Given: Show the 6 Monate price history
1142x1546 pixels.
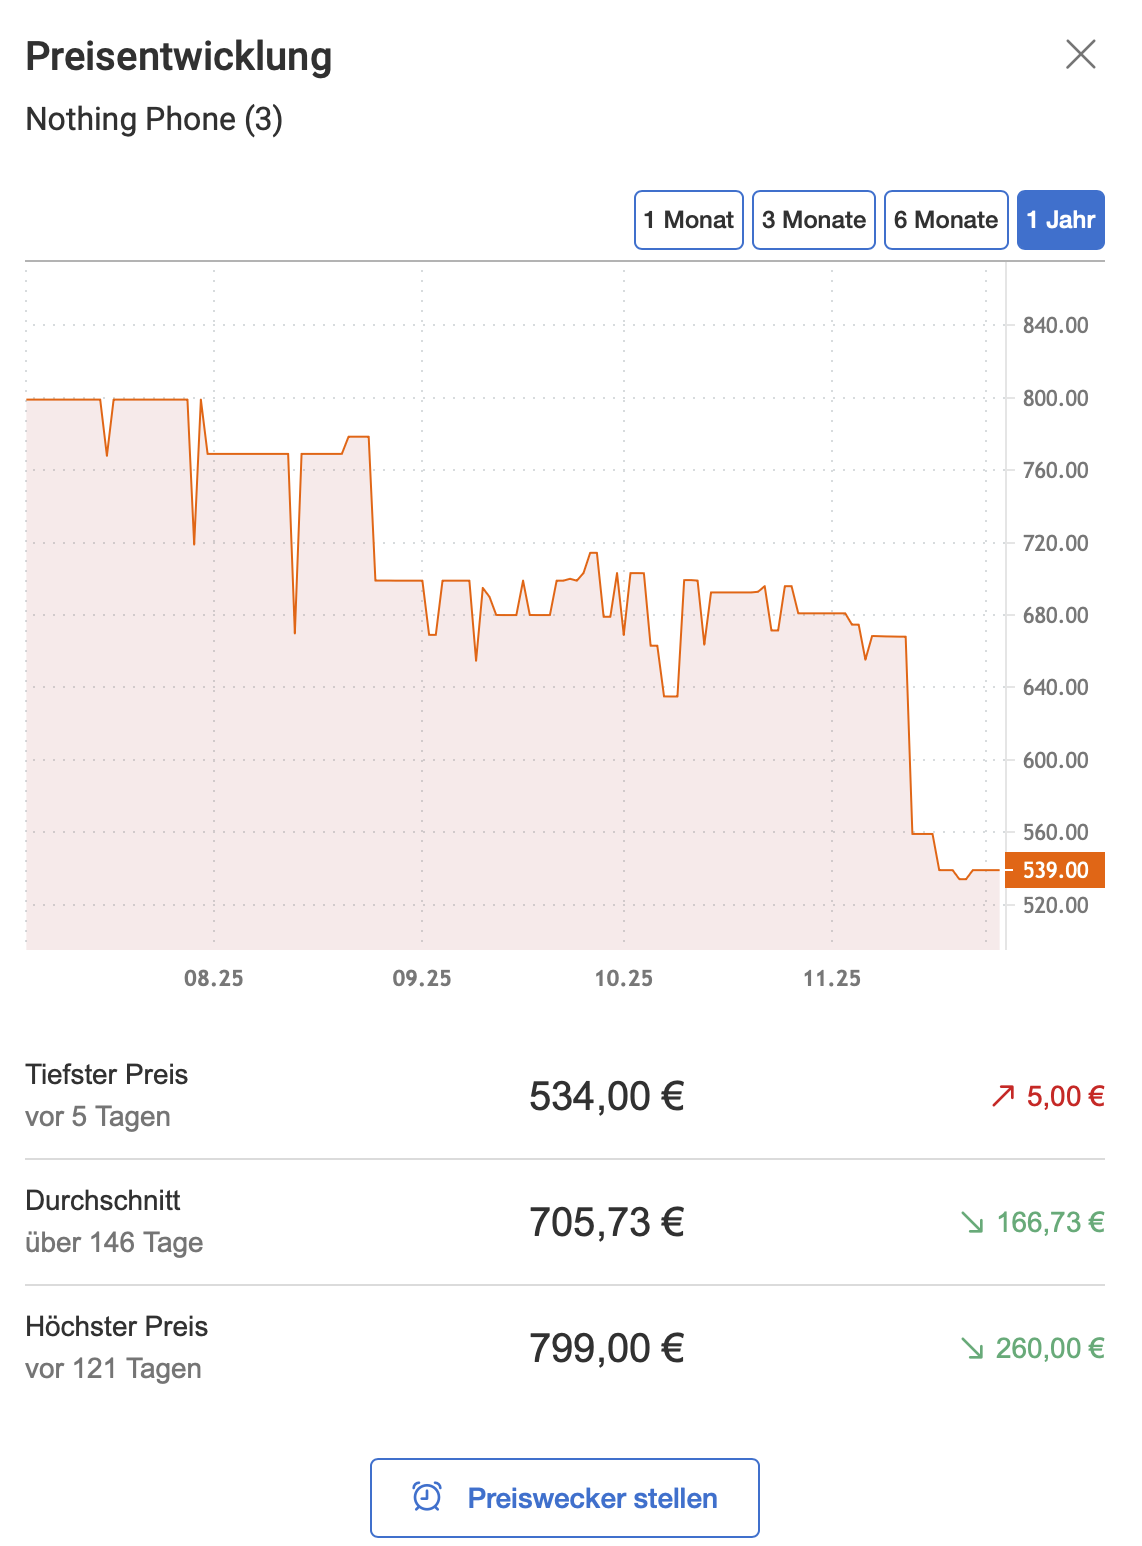Looking at the screenshot, I should 946,220.
